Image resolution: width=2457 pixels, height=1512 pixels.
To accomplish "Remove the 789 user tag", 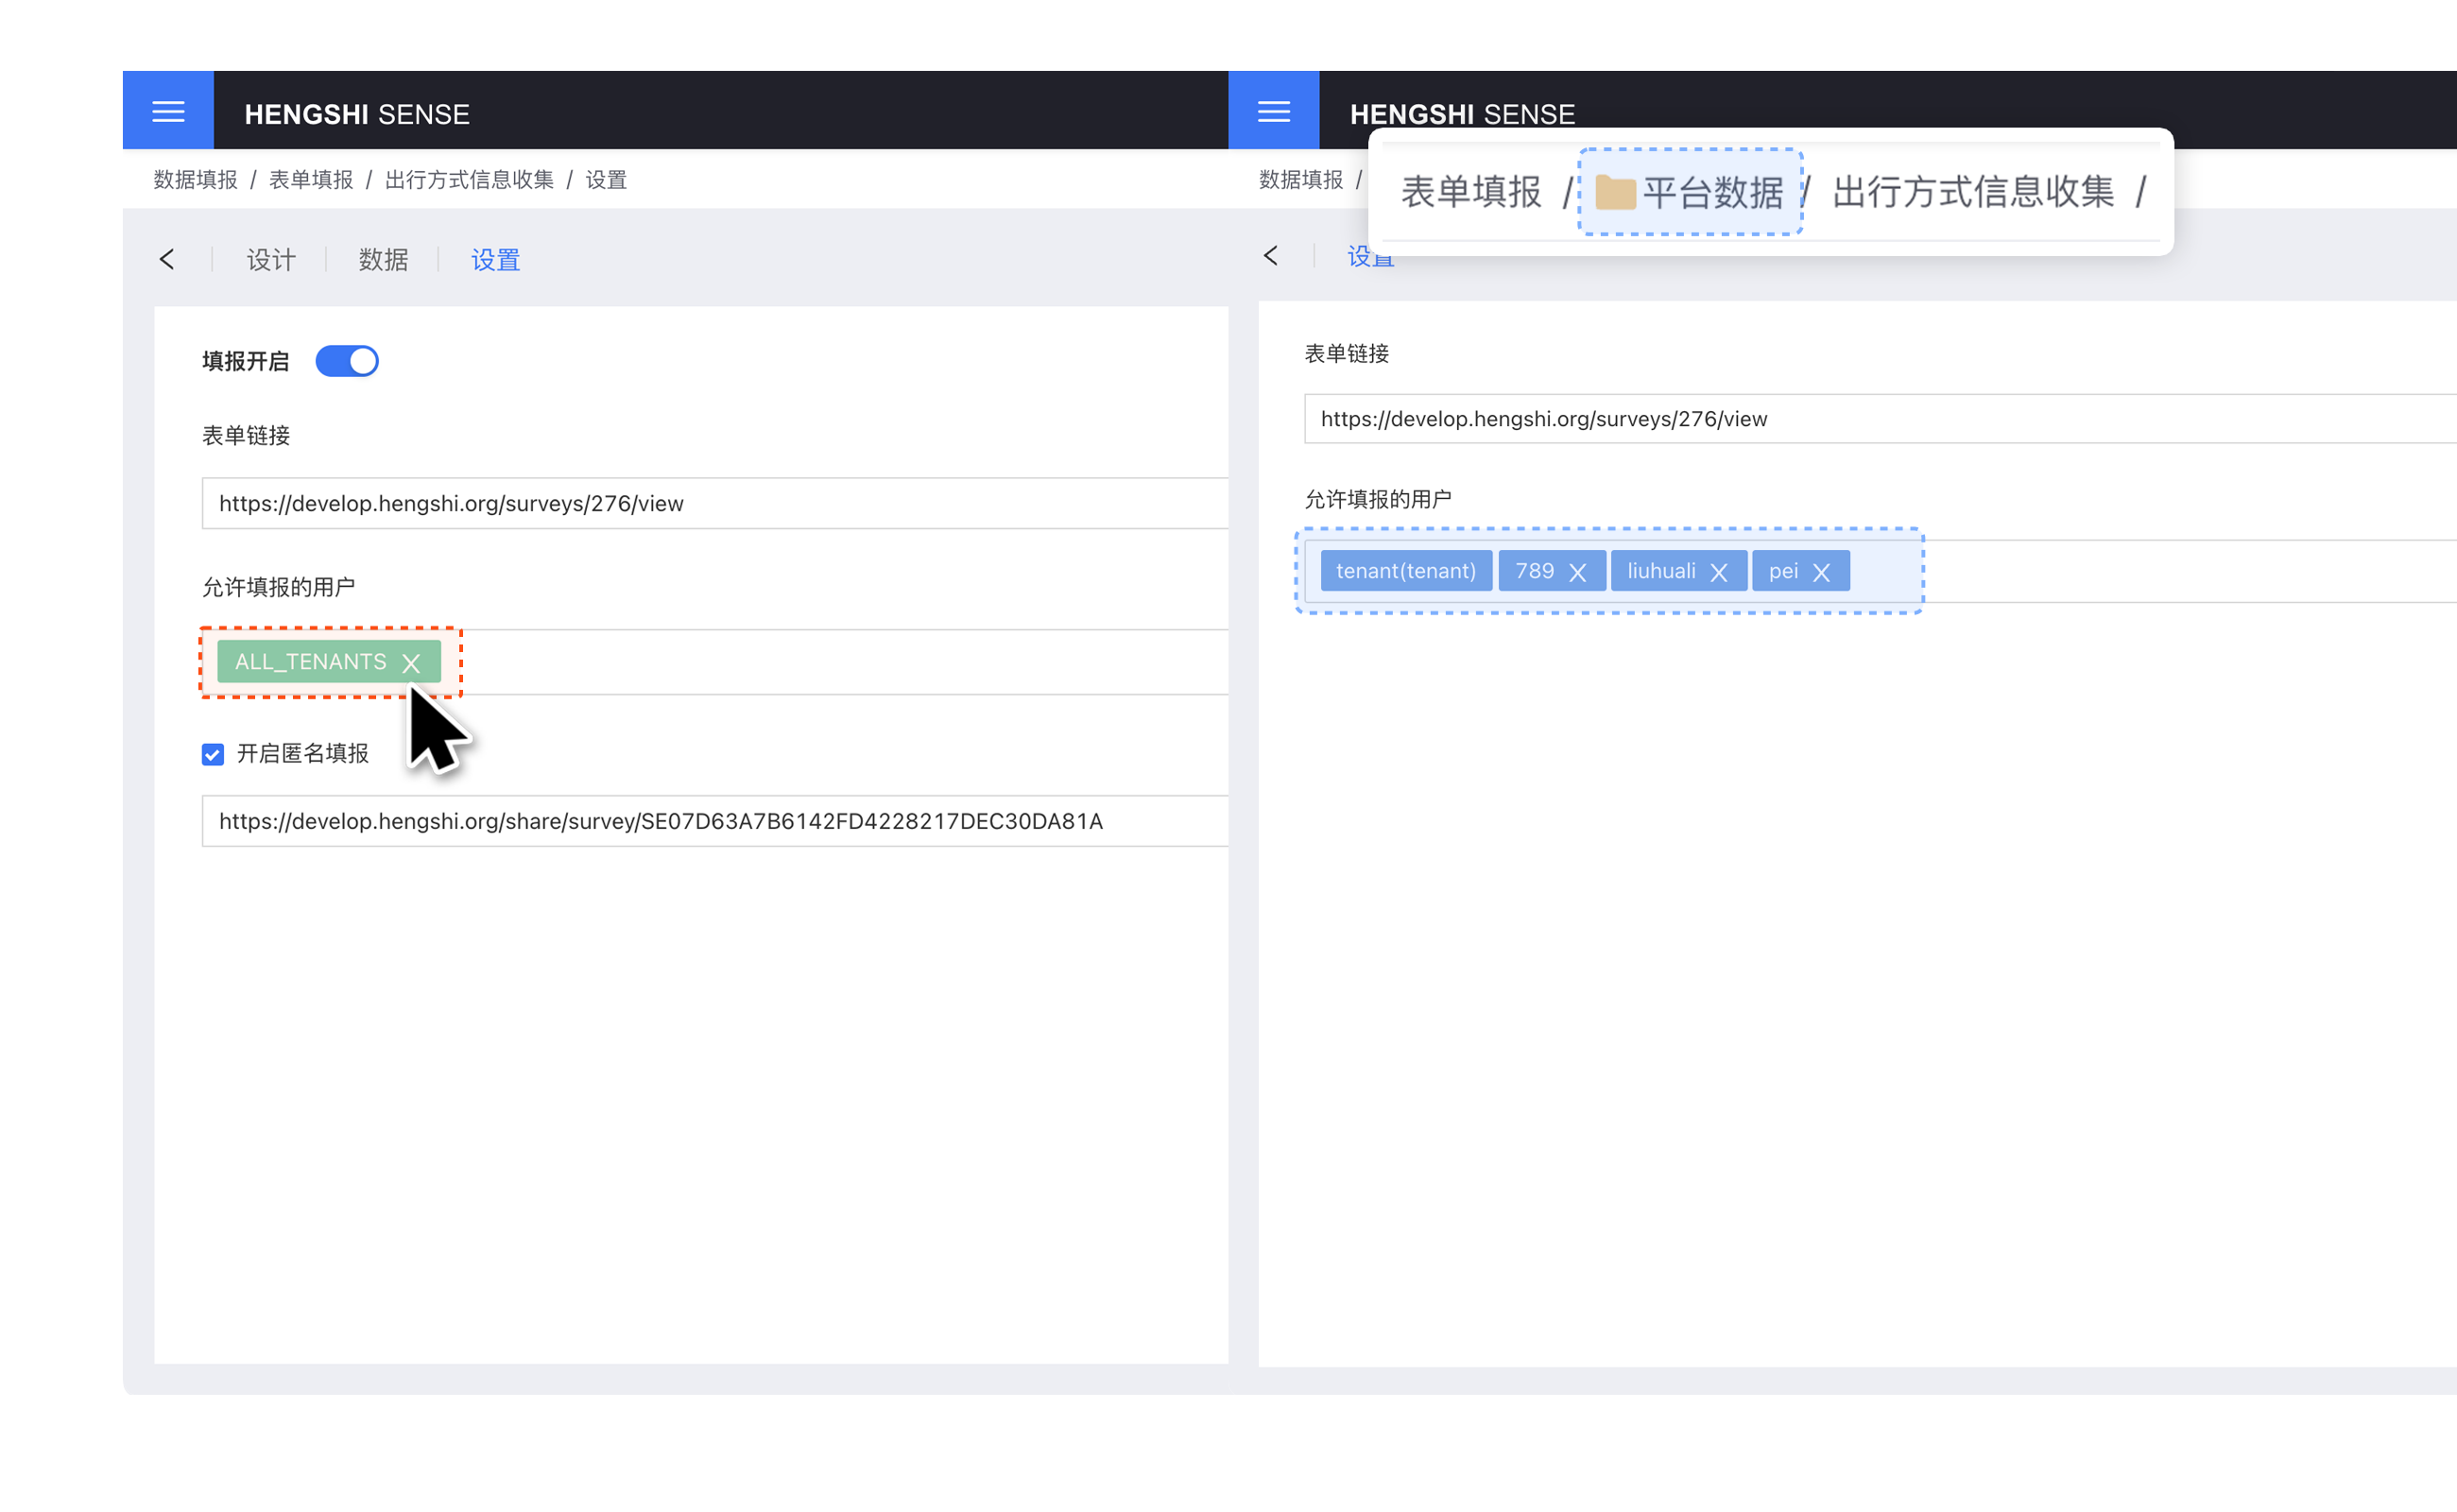I will pyautogui.click(x=1578, y=572).
